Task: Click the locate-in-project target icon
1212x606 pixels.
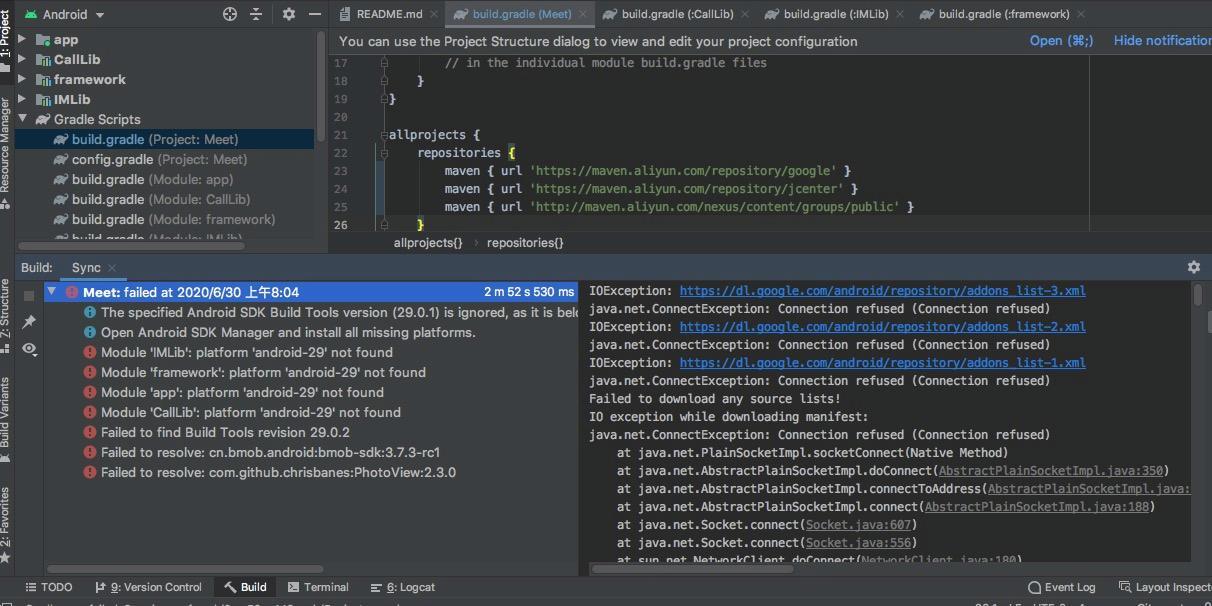Action: (230, 14)
